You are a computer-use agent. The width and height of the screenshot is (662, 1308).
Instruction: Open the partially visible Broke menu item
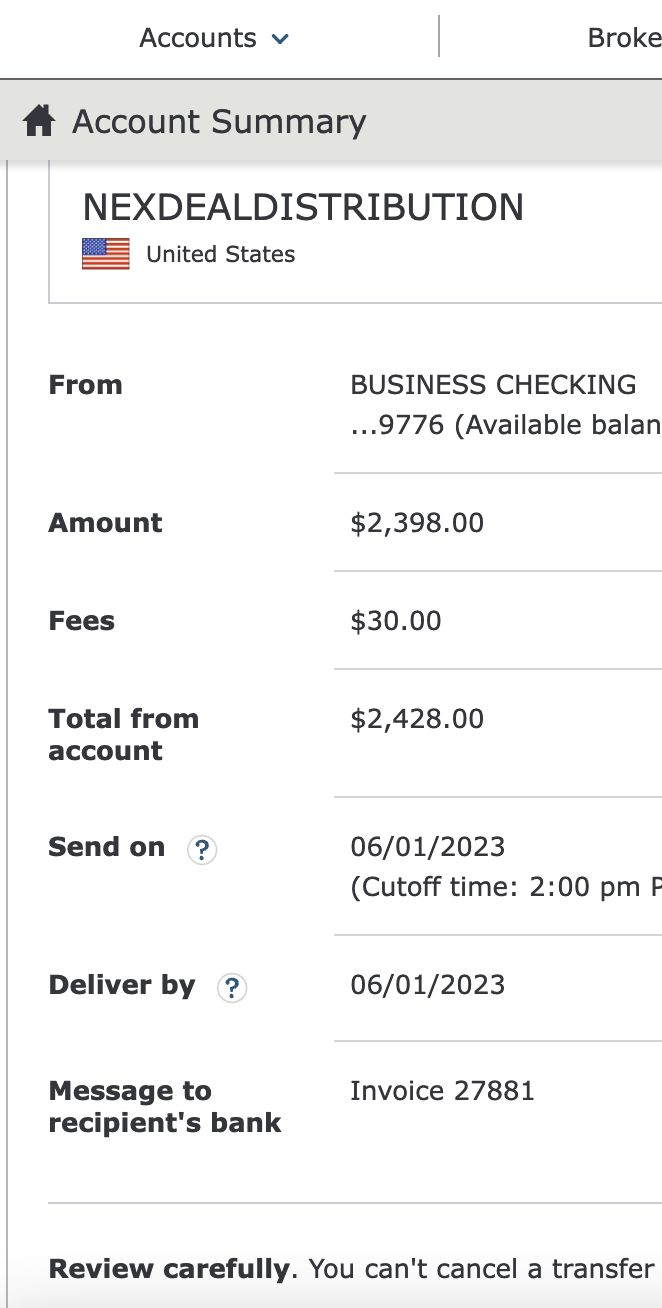(x=624, y=38)
